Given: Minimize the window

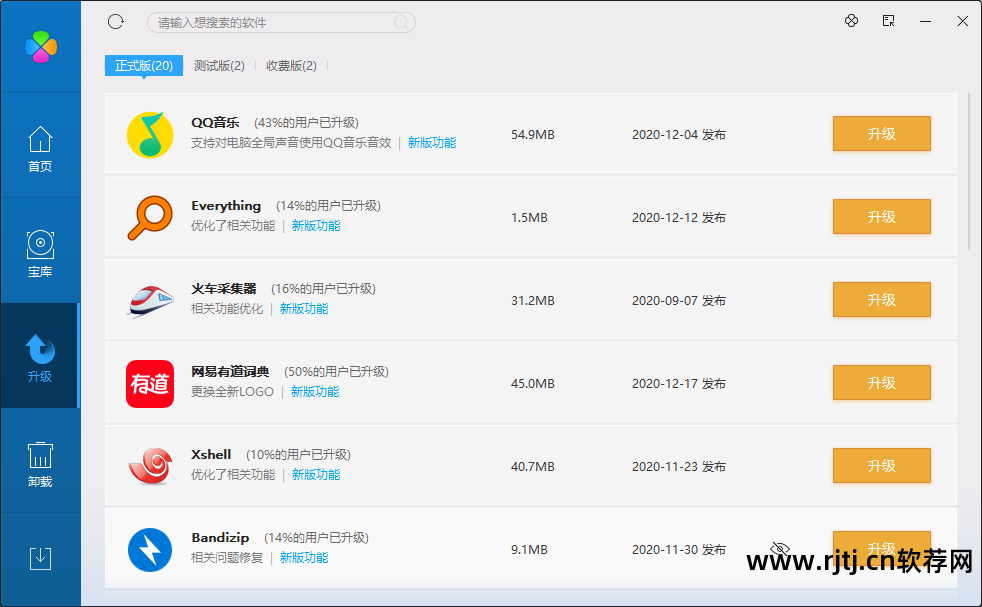Looking at the screenshot, I should pyautogui.click(x=925, y=21).
